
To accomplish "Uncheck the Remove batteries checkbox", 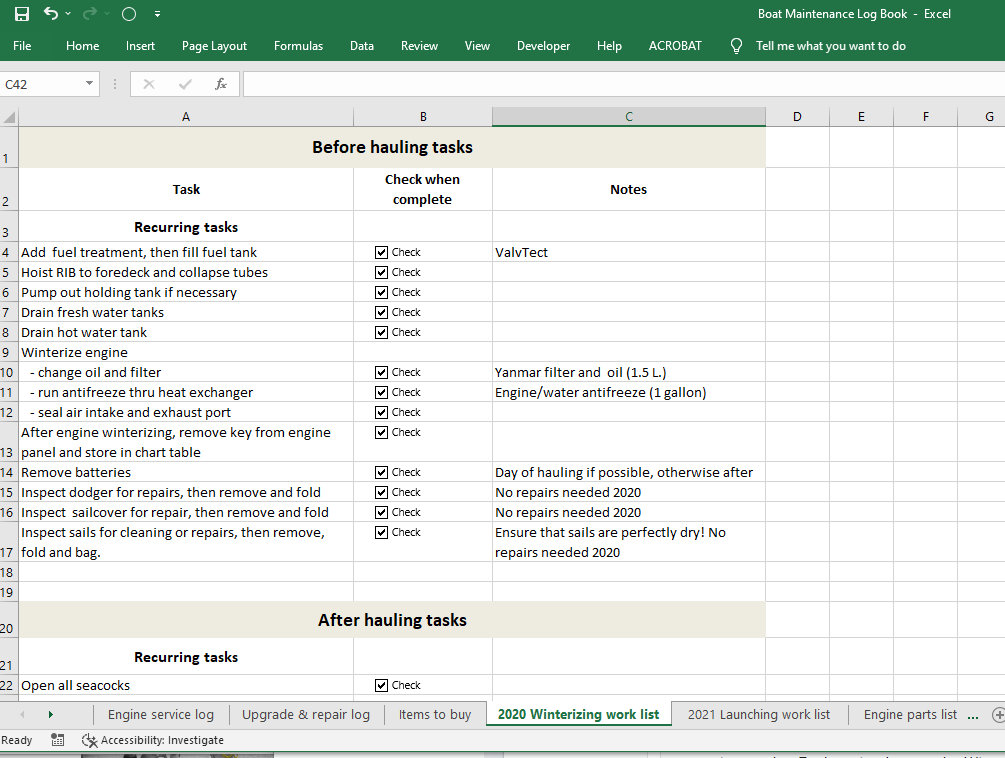I will click(x=381, y=472).
